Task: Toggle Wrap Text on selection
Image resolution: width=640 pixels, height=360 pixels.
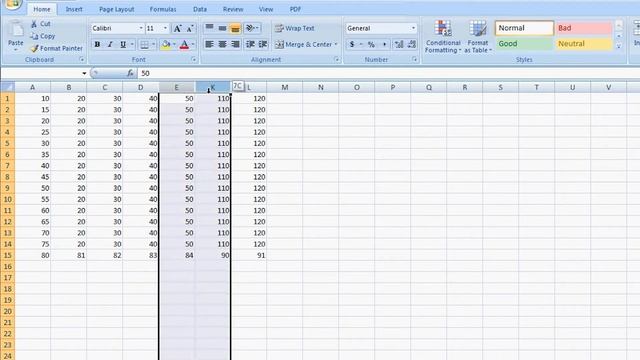Action: pyautogui.click(x=294, y=28)
